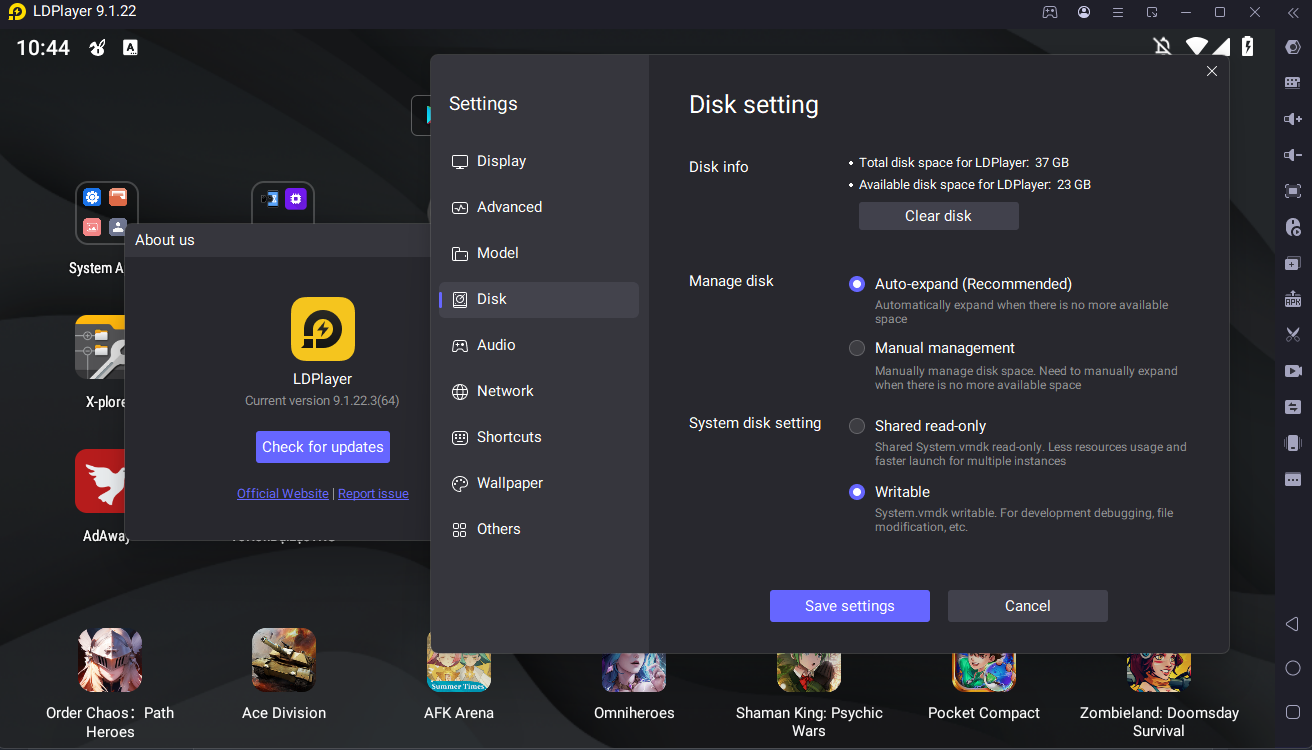Click the volume up icon

click(1292, 119)
